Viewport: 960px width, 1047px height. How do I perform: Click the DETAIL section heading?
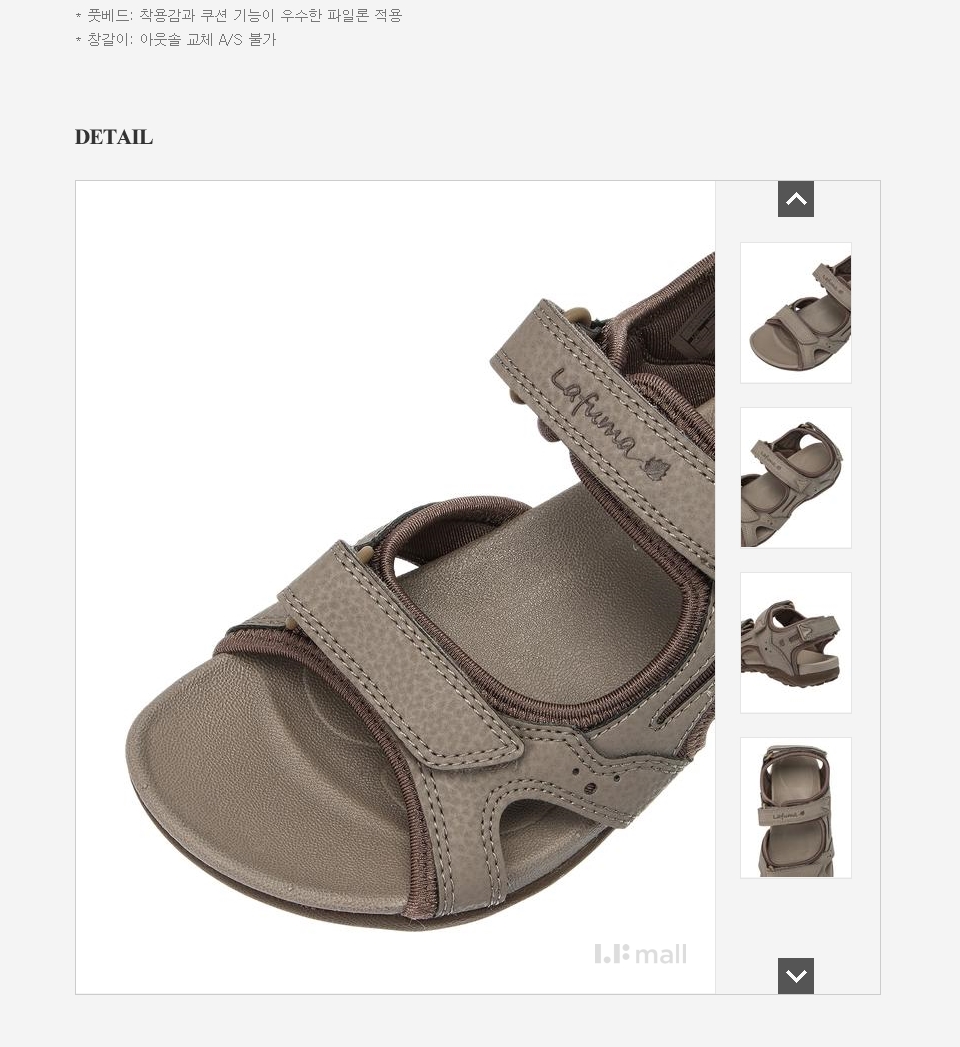click(x=114, y=137)
